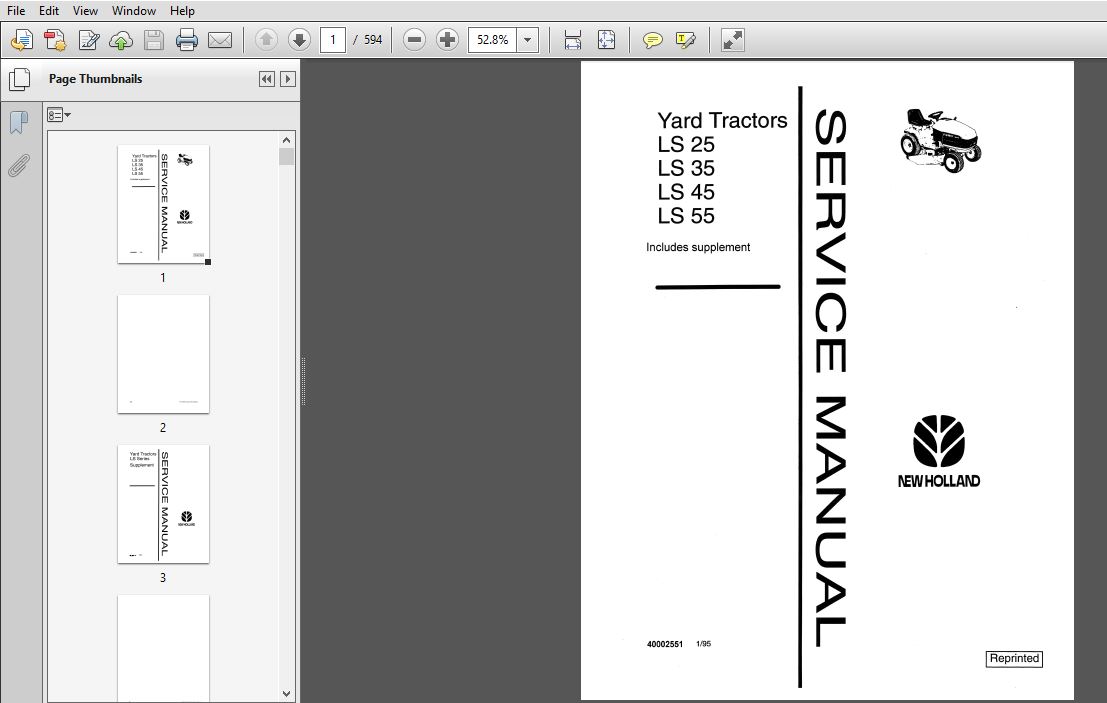Open the Window menu
Image resolution: width=1107 pixels, height=703 pixels.
tap(133, 11)
